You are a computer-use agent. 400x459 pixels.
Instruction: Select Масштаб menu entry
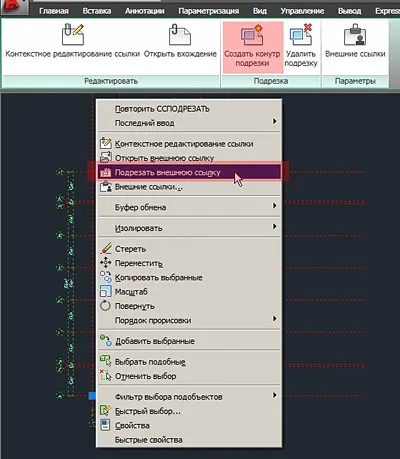[189, 292]
